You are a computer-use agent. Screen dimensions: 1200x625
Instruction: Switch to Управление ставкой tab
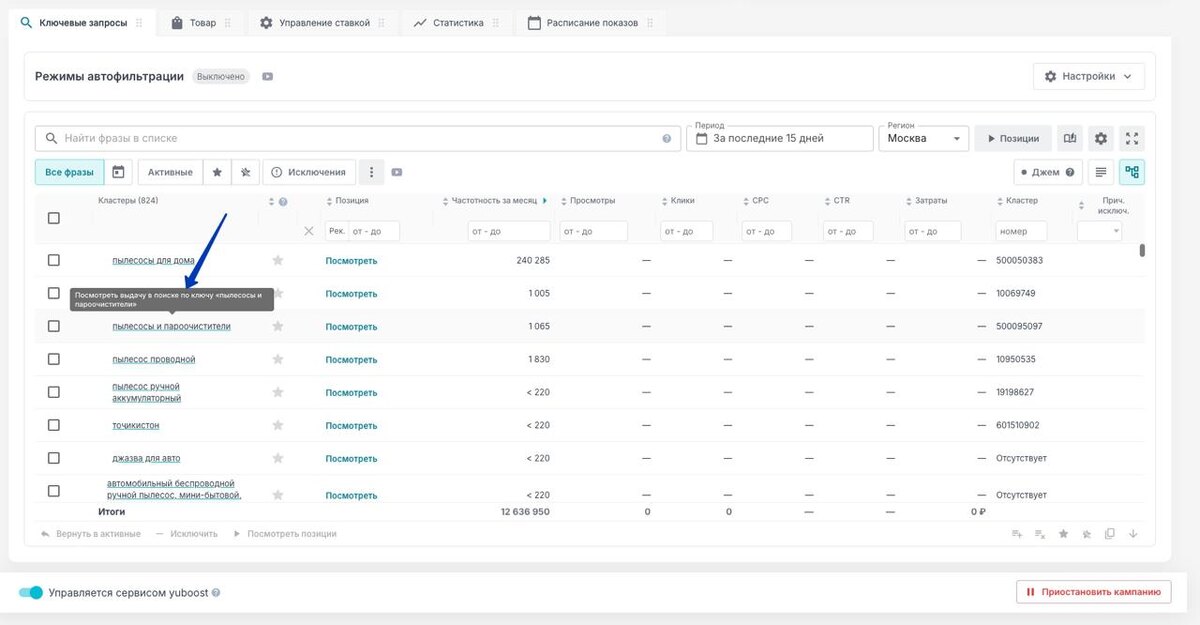click(323, 22)
